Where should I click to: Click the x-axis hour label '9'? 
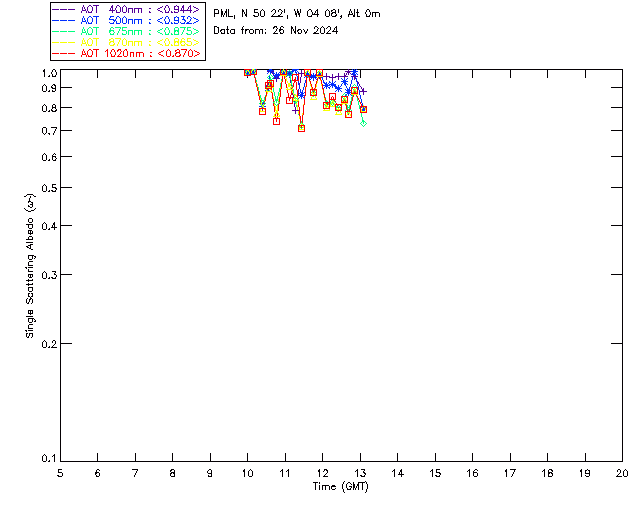[x=210, y=473]
